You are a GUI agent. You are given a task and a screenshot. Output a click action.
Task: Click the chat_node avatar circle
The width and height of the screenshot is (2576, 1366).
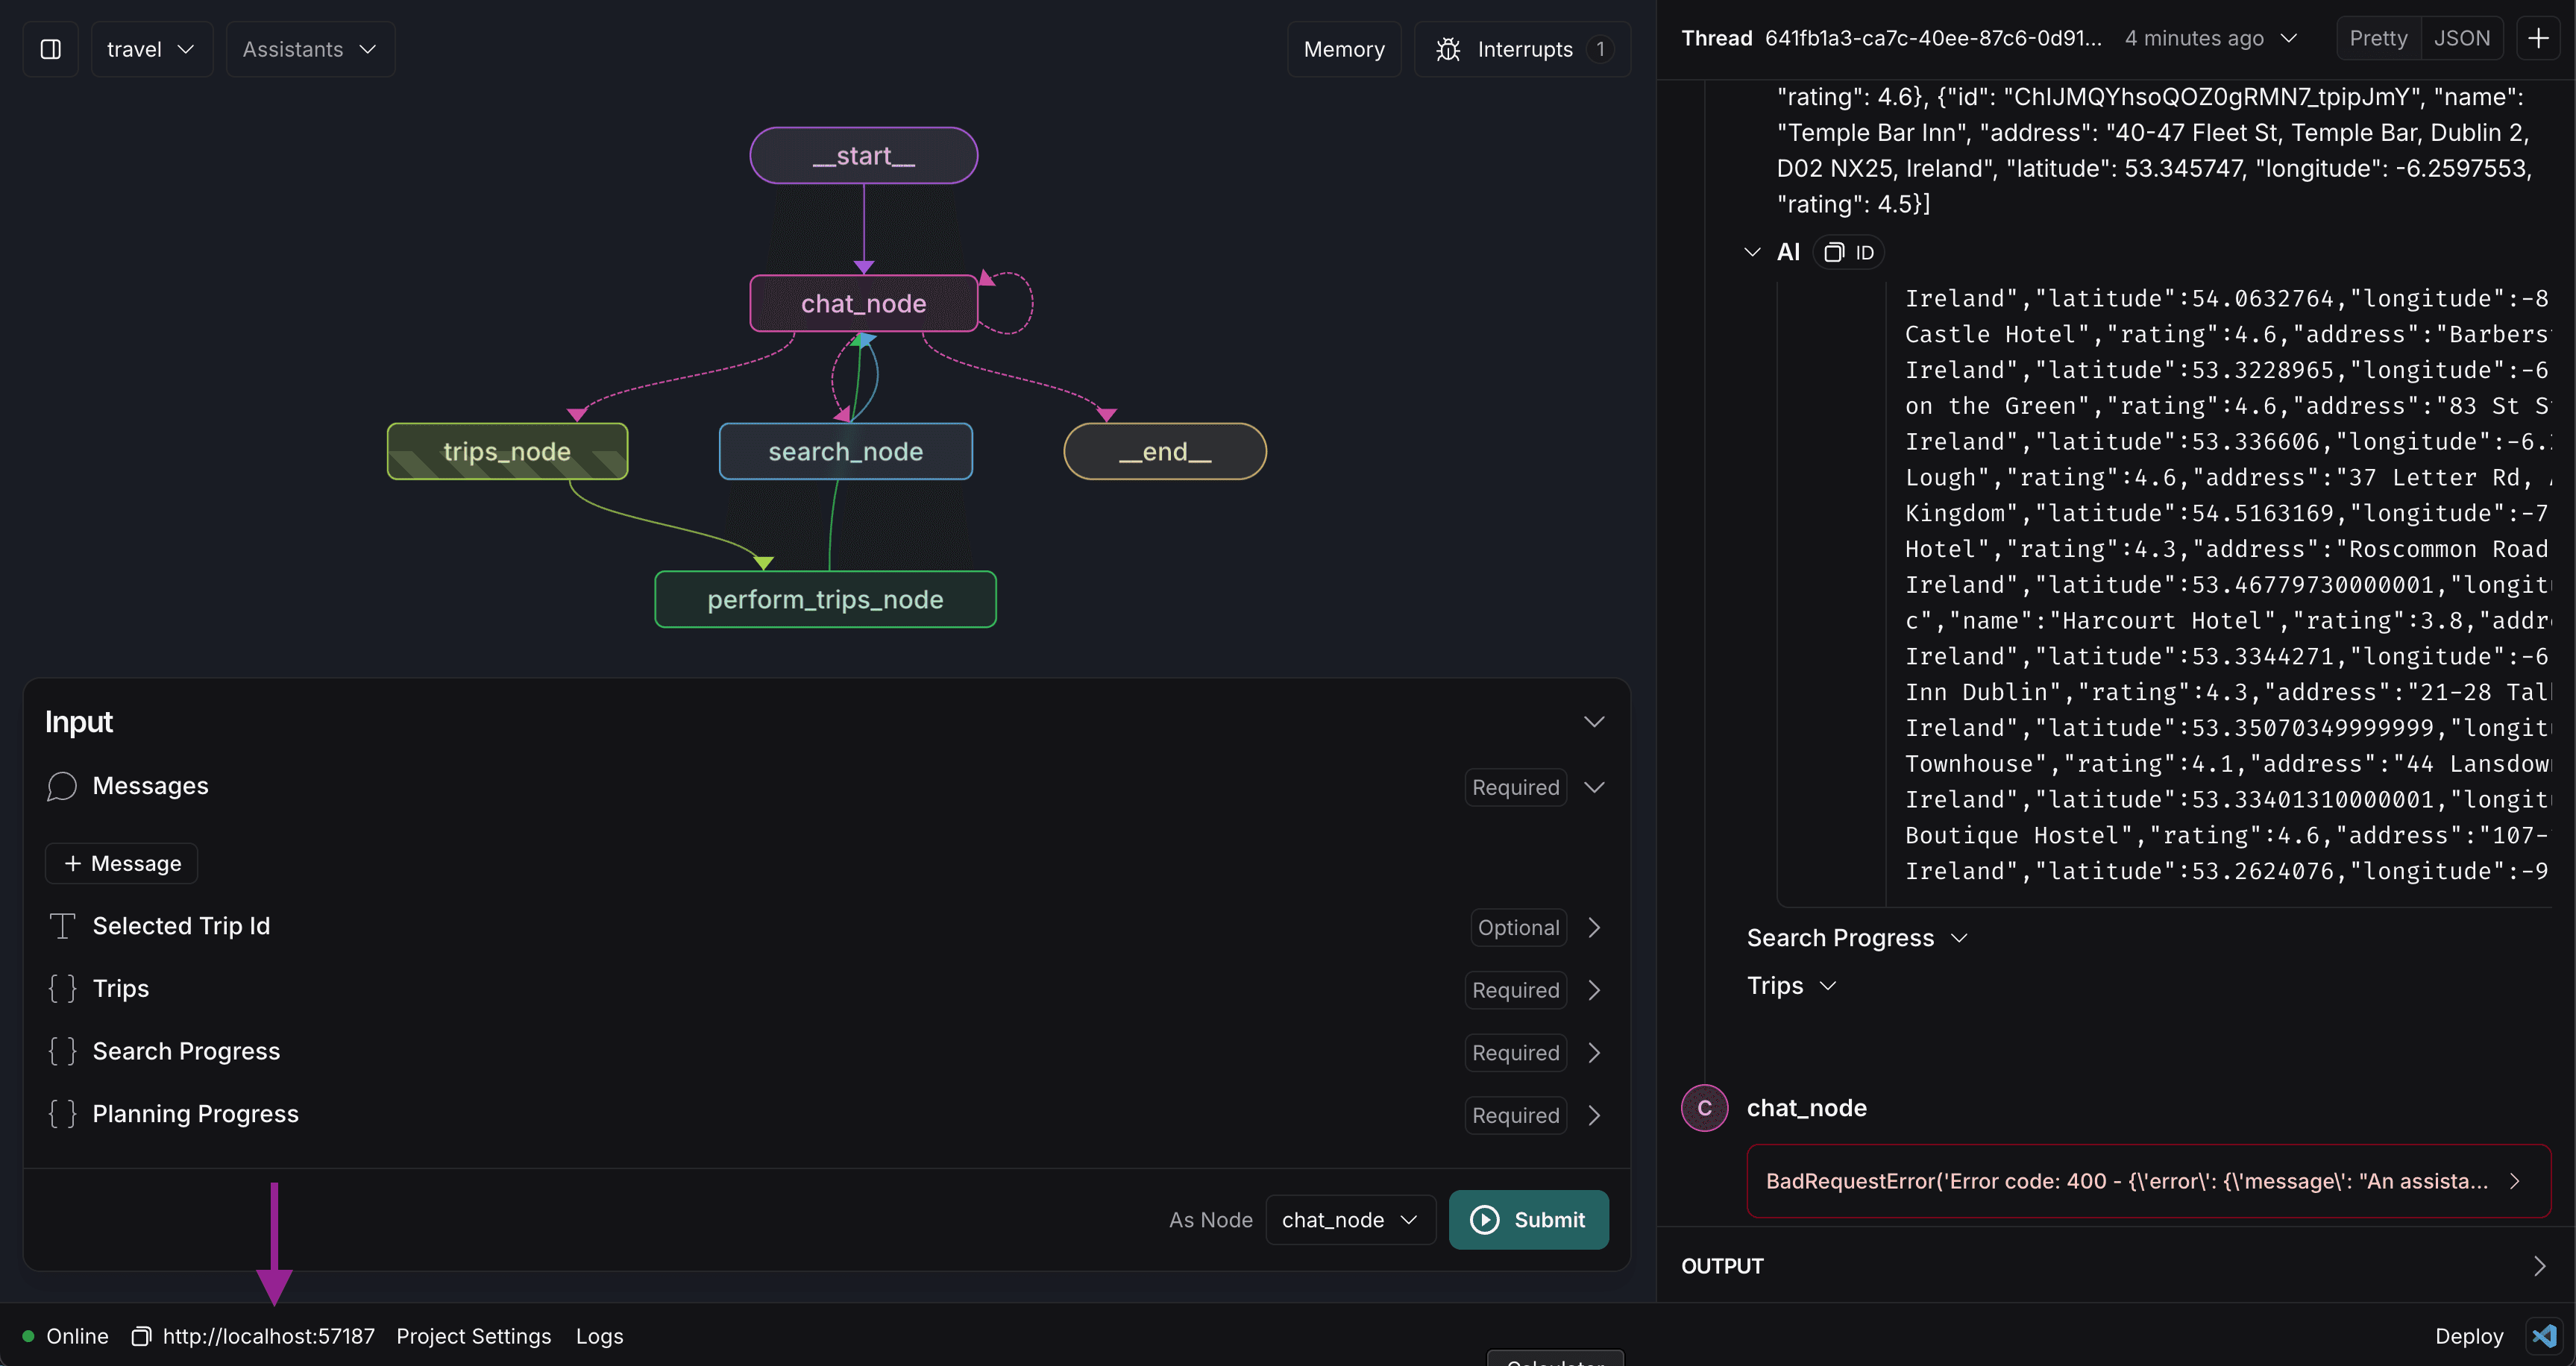pos(1704,1108)
